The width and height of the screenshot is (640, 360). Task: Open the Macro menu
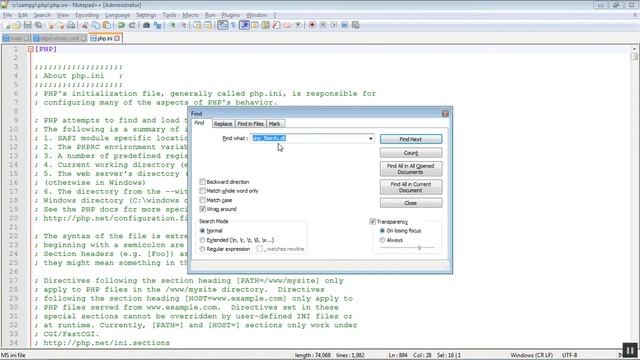tap(190, 15)
